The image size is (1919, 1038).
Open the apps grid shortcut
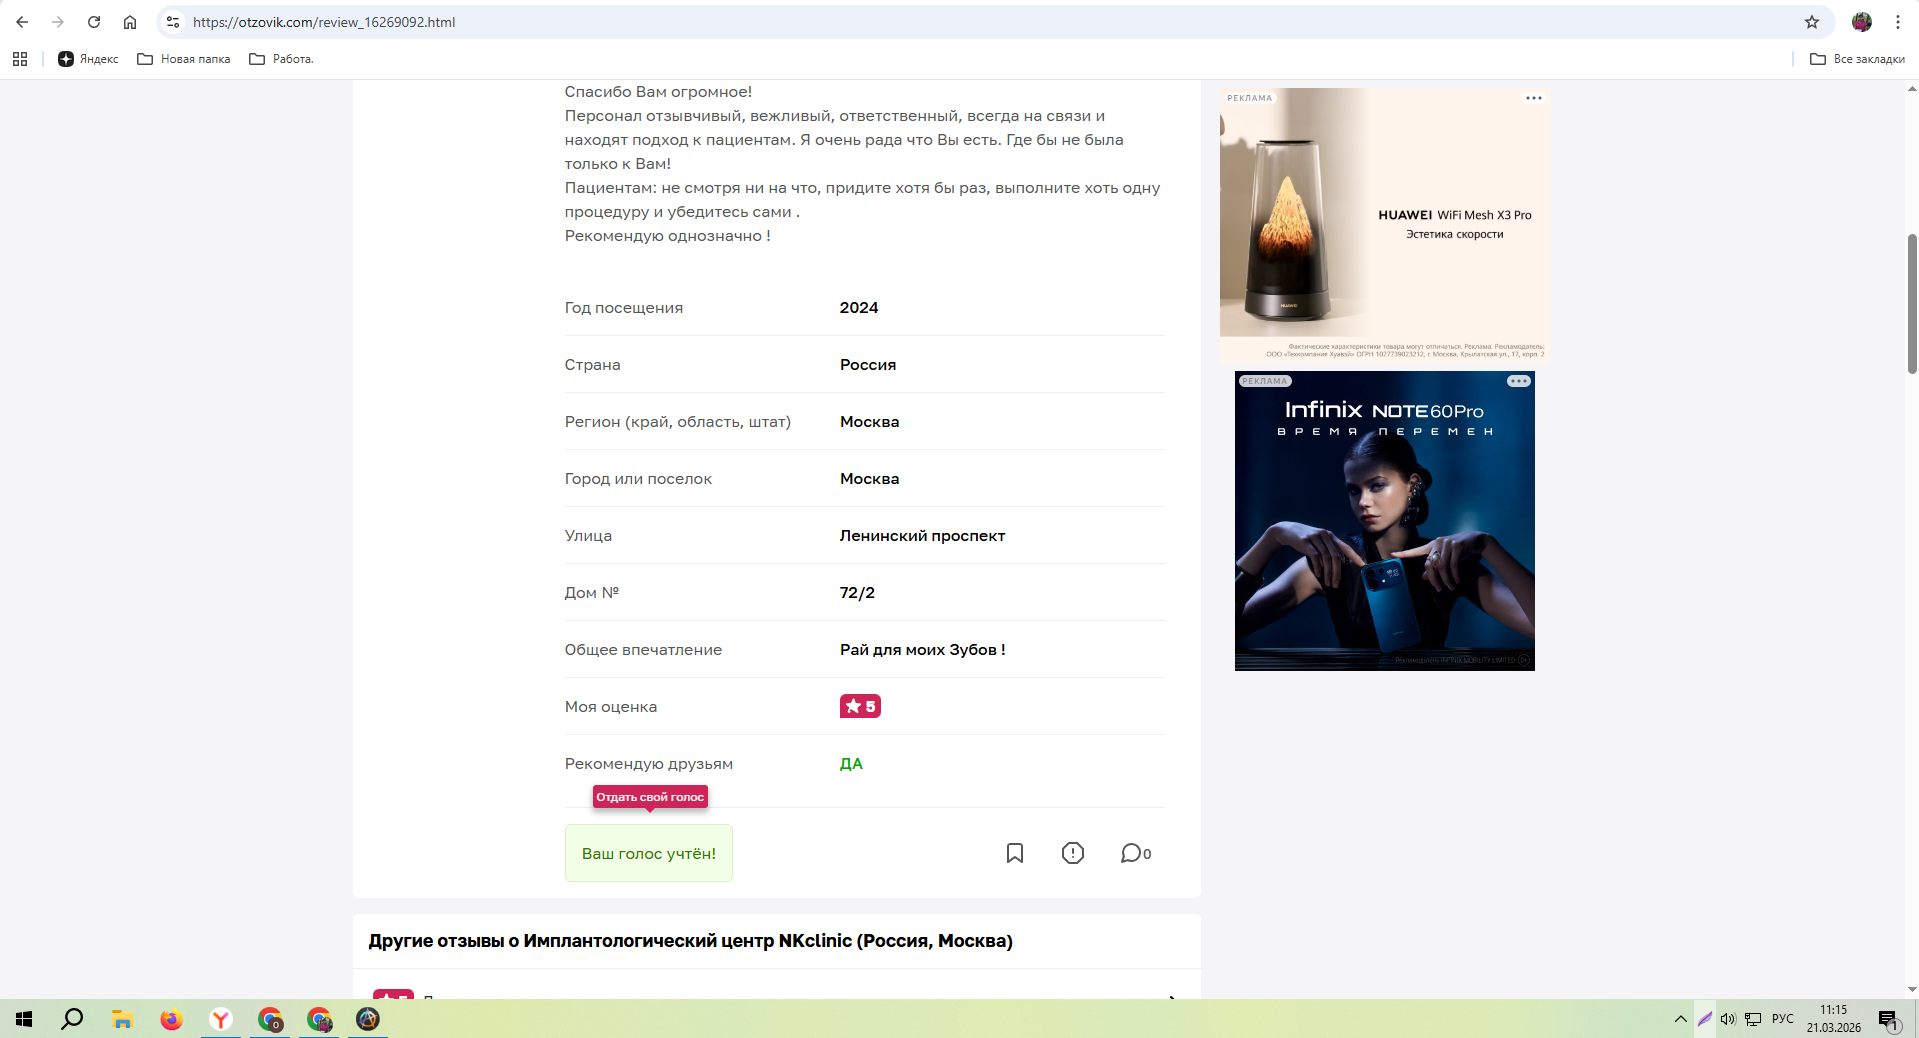(20, 59)
